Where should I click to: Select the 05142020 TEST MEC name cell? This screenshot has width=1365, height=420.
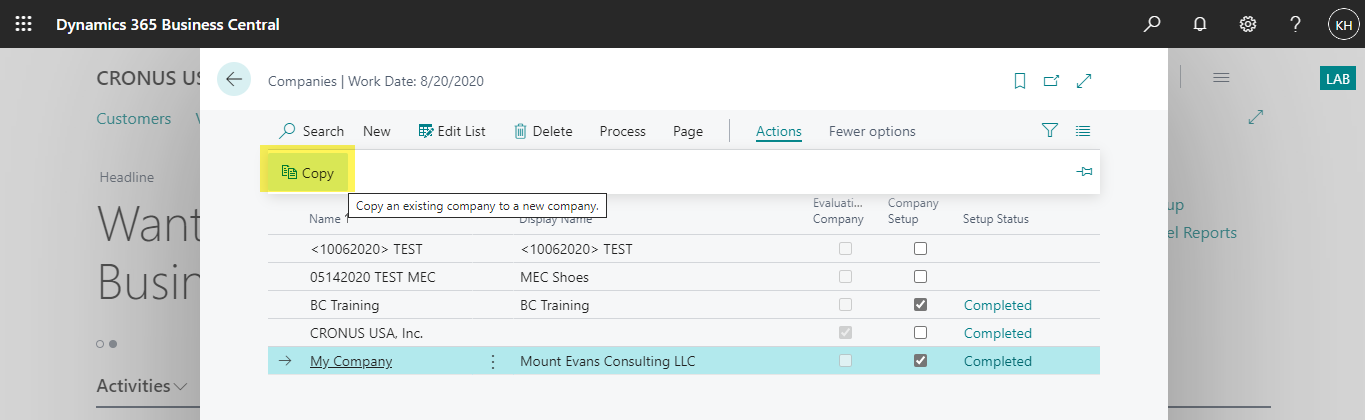(373, 277)
